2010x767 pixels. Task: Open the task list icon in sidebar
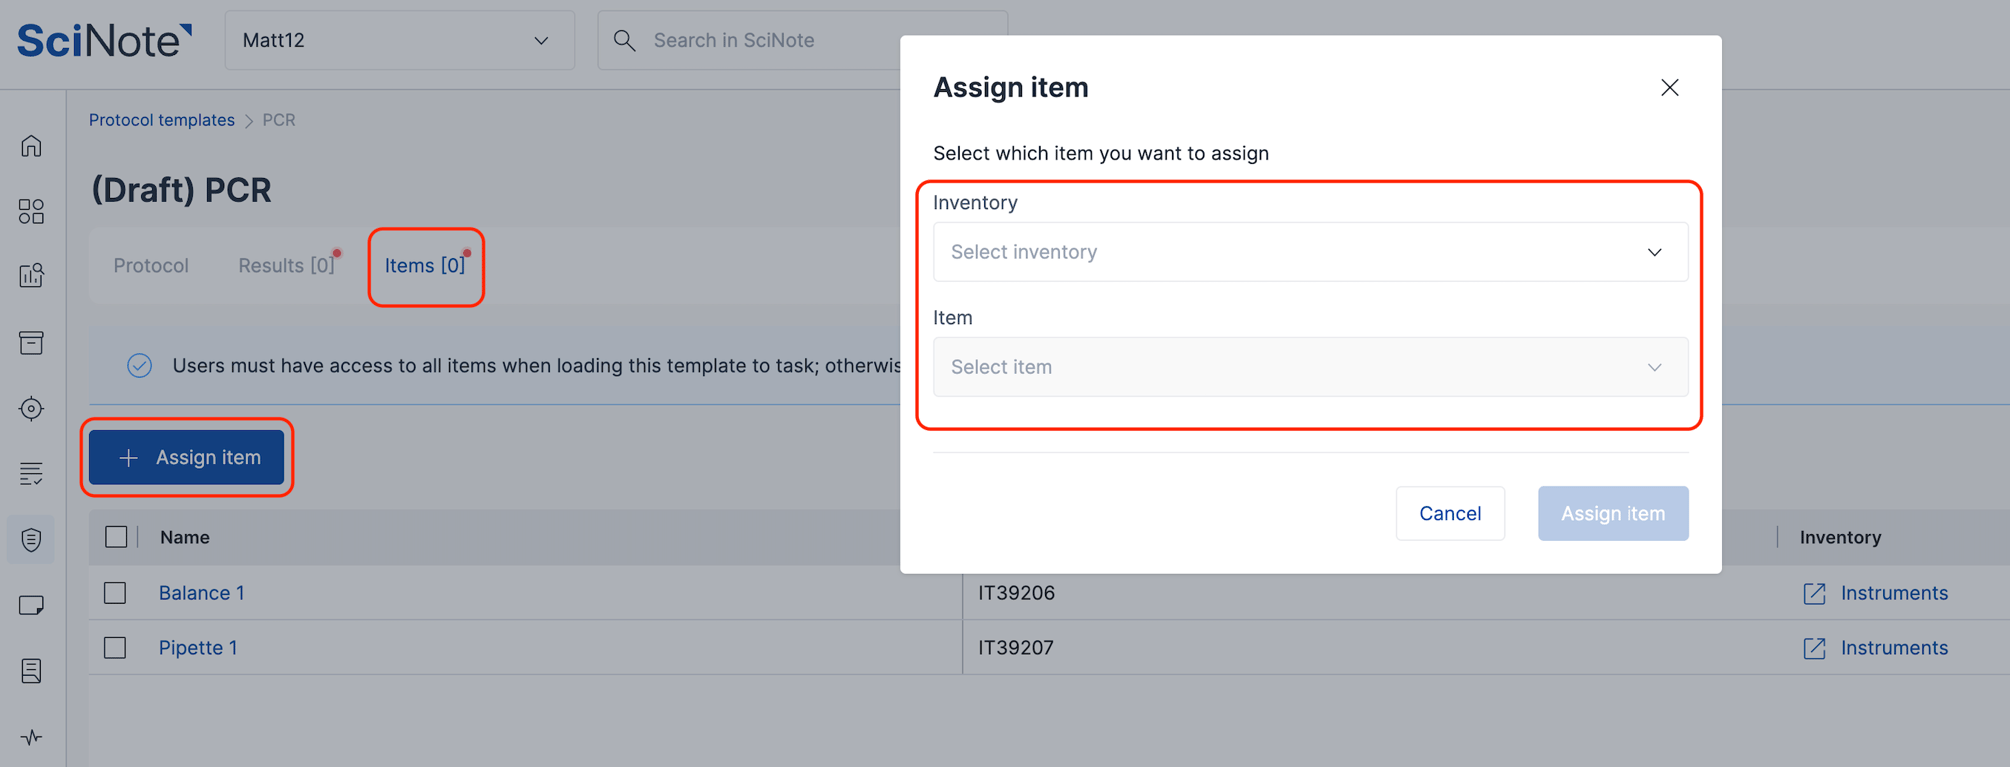point(31,473)
